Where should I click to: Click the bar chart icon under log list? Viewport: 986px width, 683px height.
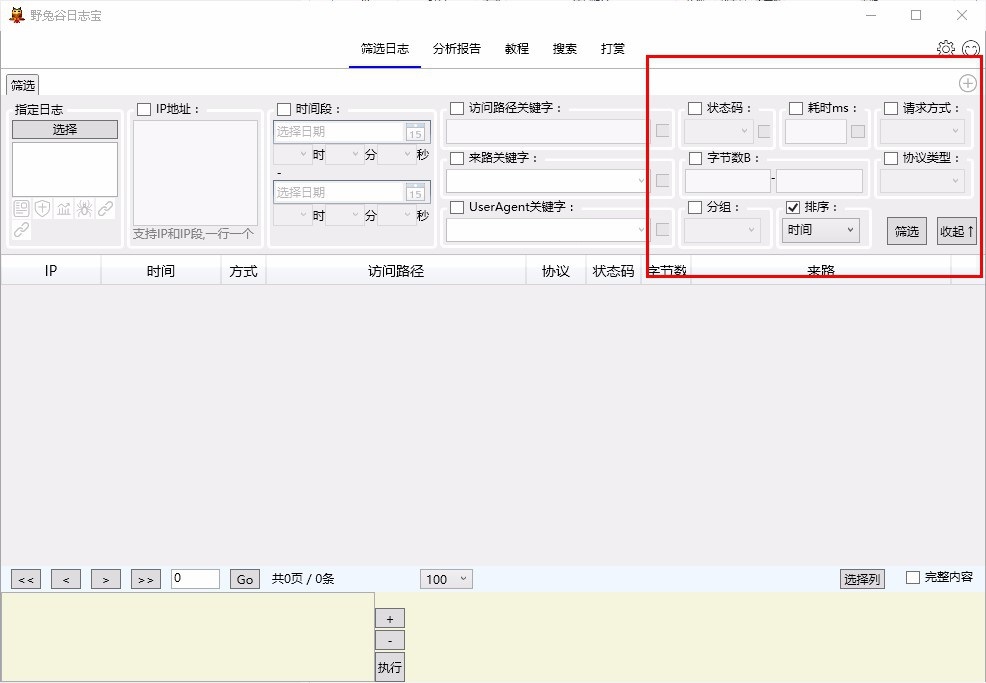coord(64,209)
